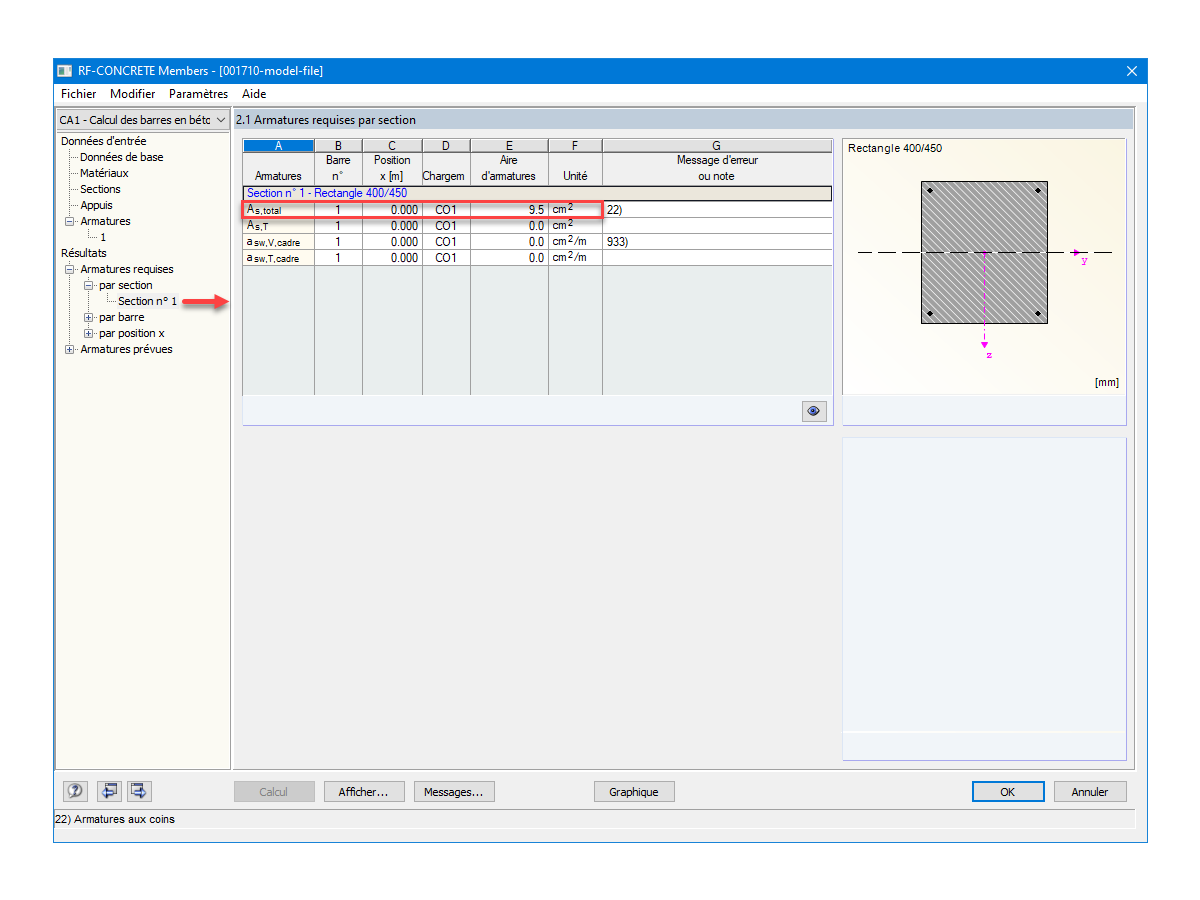The height and width of the screenshot is (900, 1200).
Task: Click the Données d'entrée tree heading
Action: (x=103, y=141)
